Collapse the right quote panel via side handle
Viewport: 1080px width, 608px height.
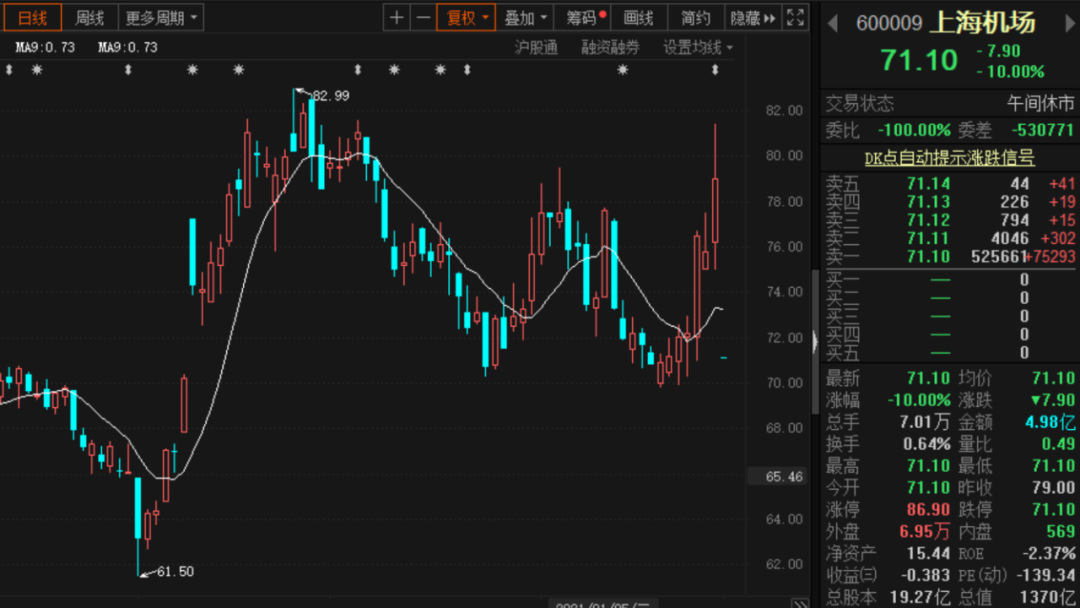tap(815, 343)
